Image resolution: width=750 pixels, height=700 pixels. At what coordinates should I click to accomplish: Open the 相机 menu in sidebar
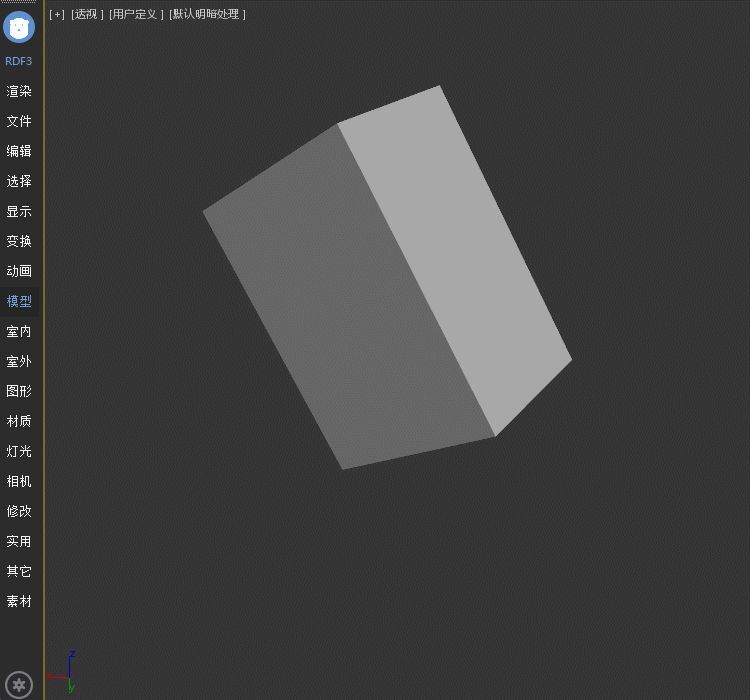tap(19, 481)
